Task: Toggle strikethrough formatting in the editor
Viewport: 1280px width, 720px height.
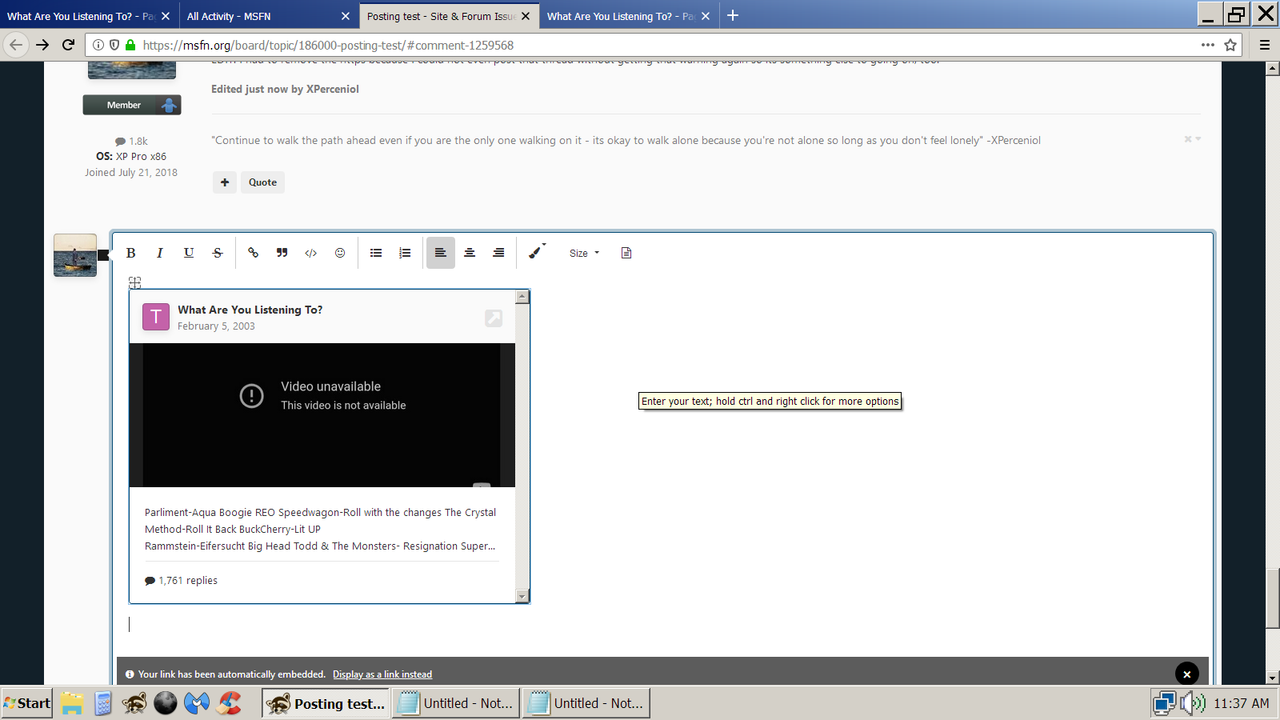Action: tap(217, 253)
